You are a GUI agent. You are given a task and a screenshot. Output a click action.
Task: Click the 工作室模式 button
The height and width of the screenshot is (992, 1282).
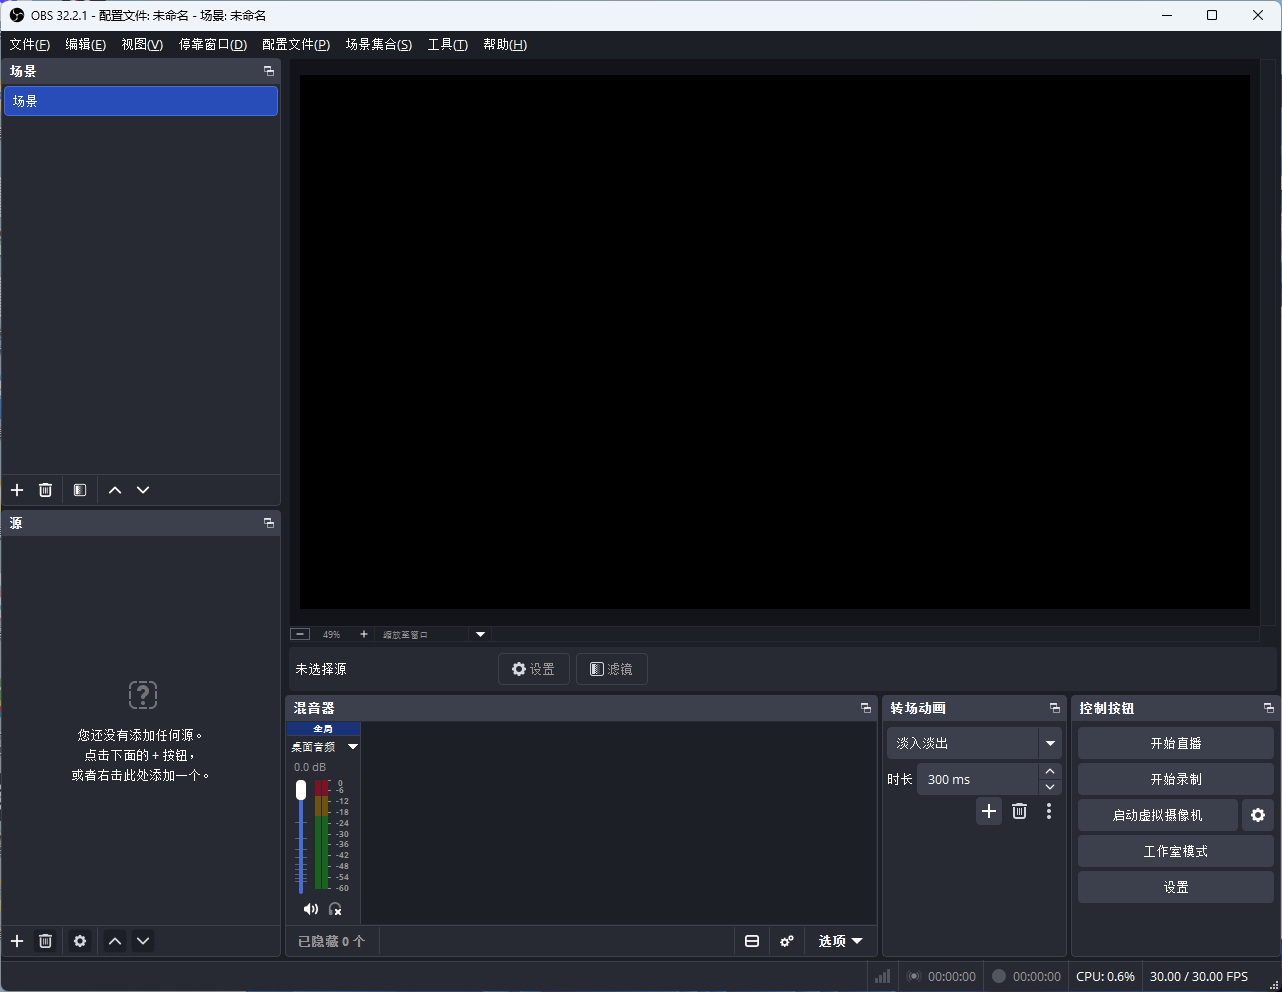pos(1176,851)
